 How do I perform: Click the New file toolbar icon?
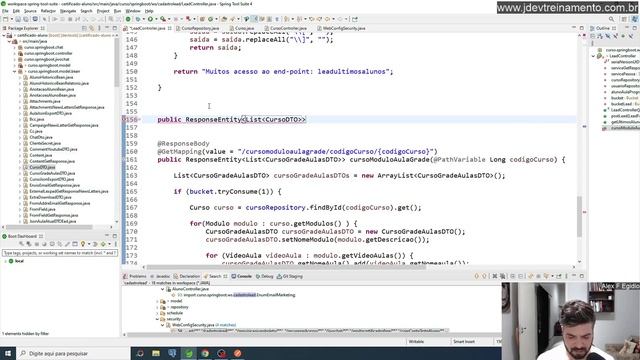6,19
